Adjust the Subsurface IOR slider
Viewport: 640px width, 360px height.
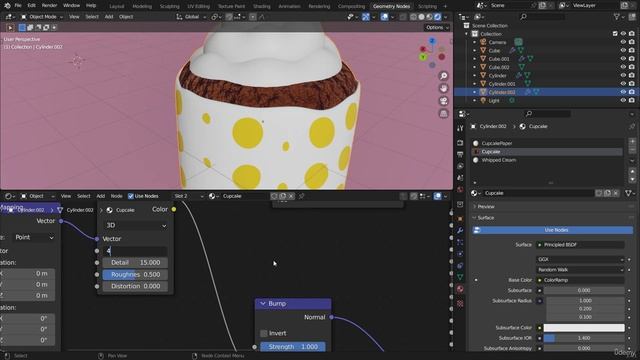click(x=584, y=338)
